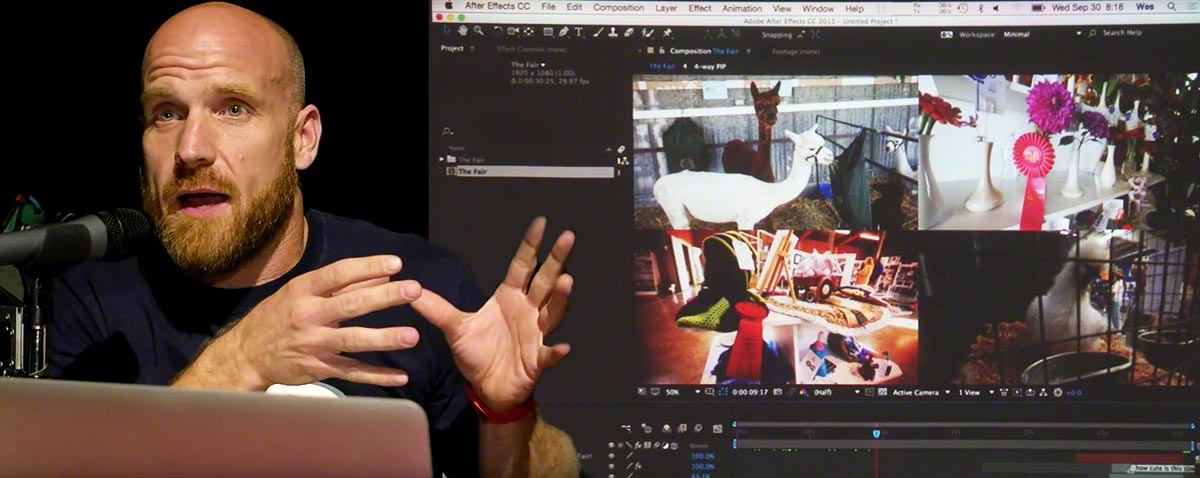Image resolution: width=1200 pixels, height=478 pixels.
Task: Toggle fast previews button in viewer
Action: click(x=1014, y=392)
